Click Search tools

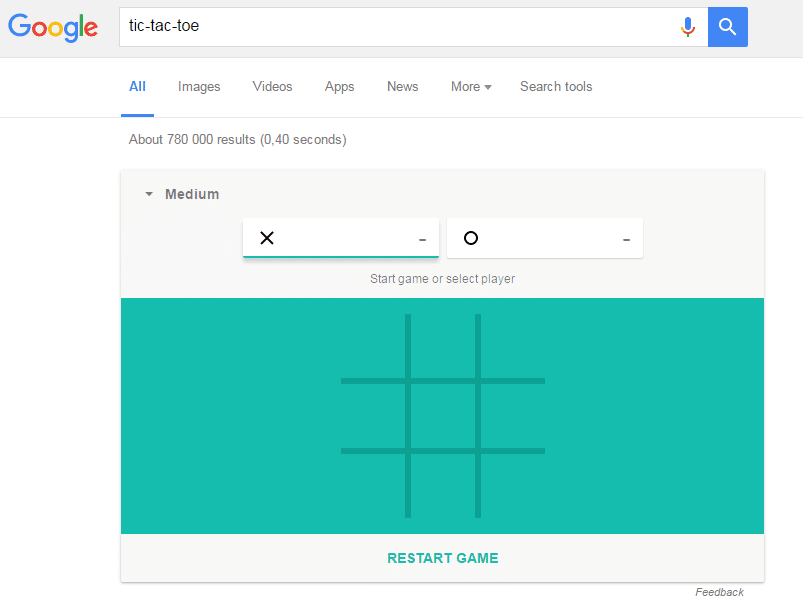click(x=556, y=87)
